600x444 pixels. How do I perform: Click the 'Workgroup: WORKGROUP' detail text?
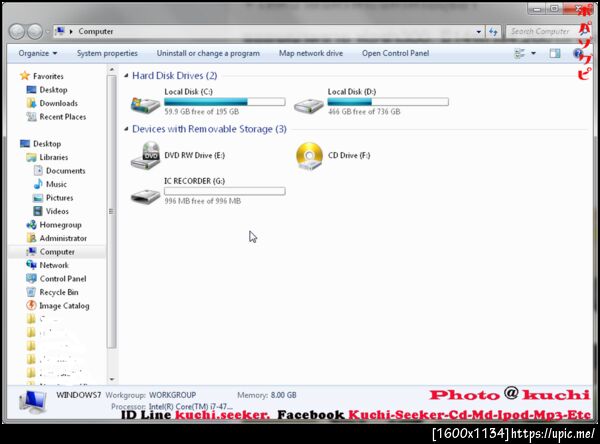coord(151,395)
